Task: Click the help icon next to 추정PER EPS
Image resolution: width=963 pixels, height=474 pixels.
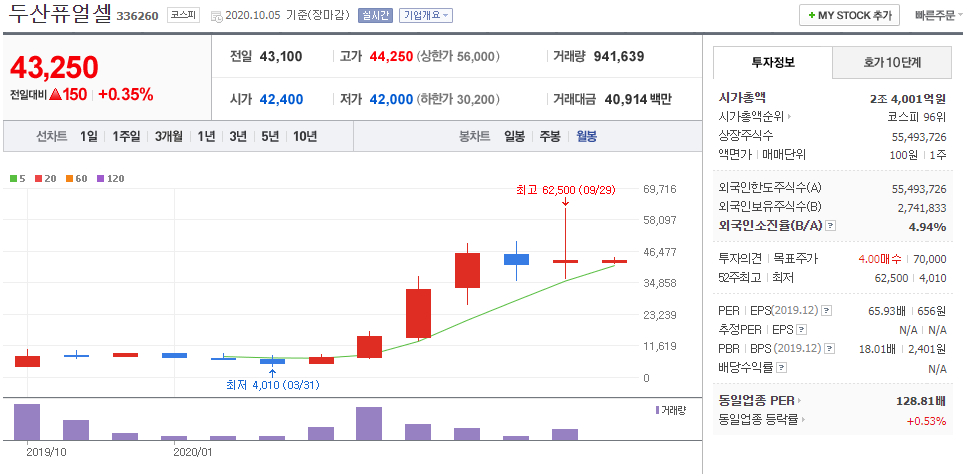Action: click(801, 330)
